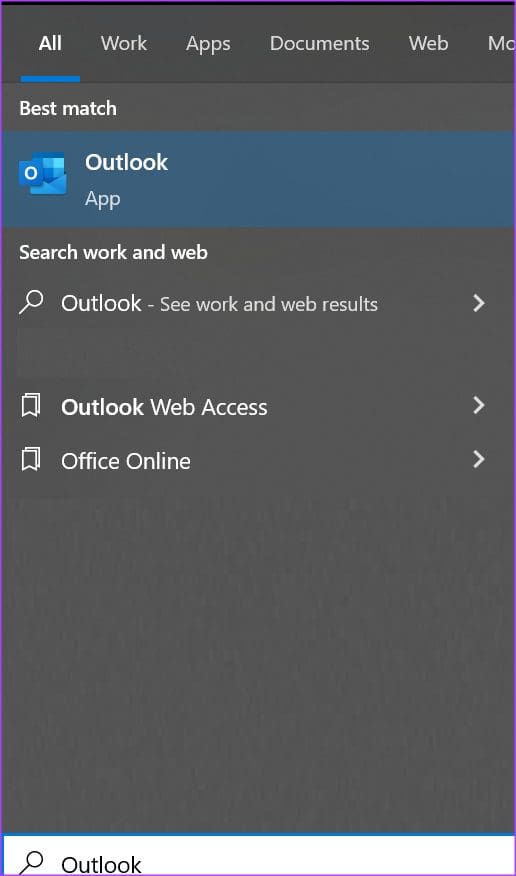Switch to the All tab

50,44
